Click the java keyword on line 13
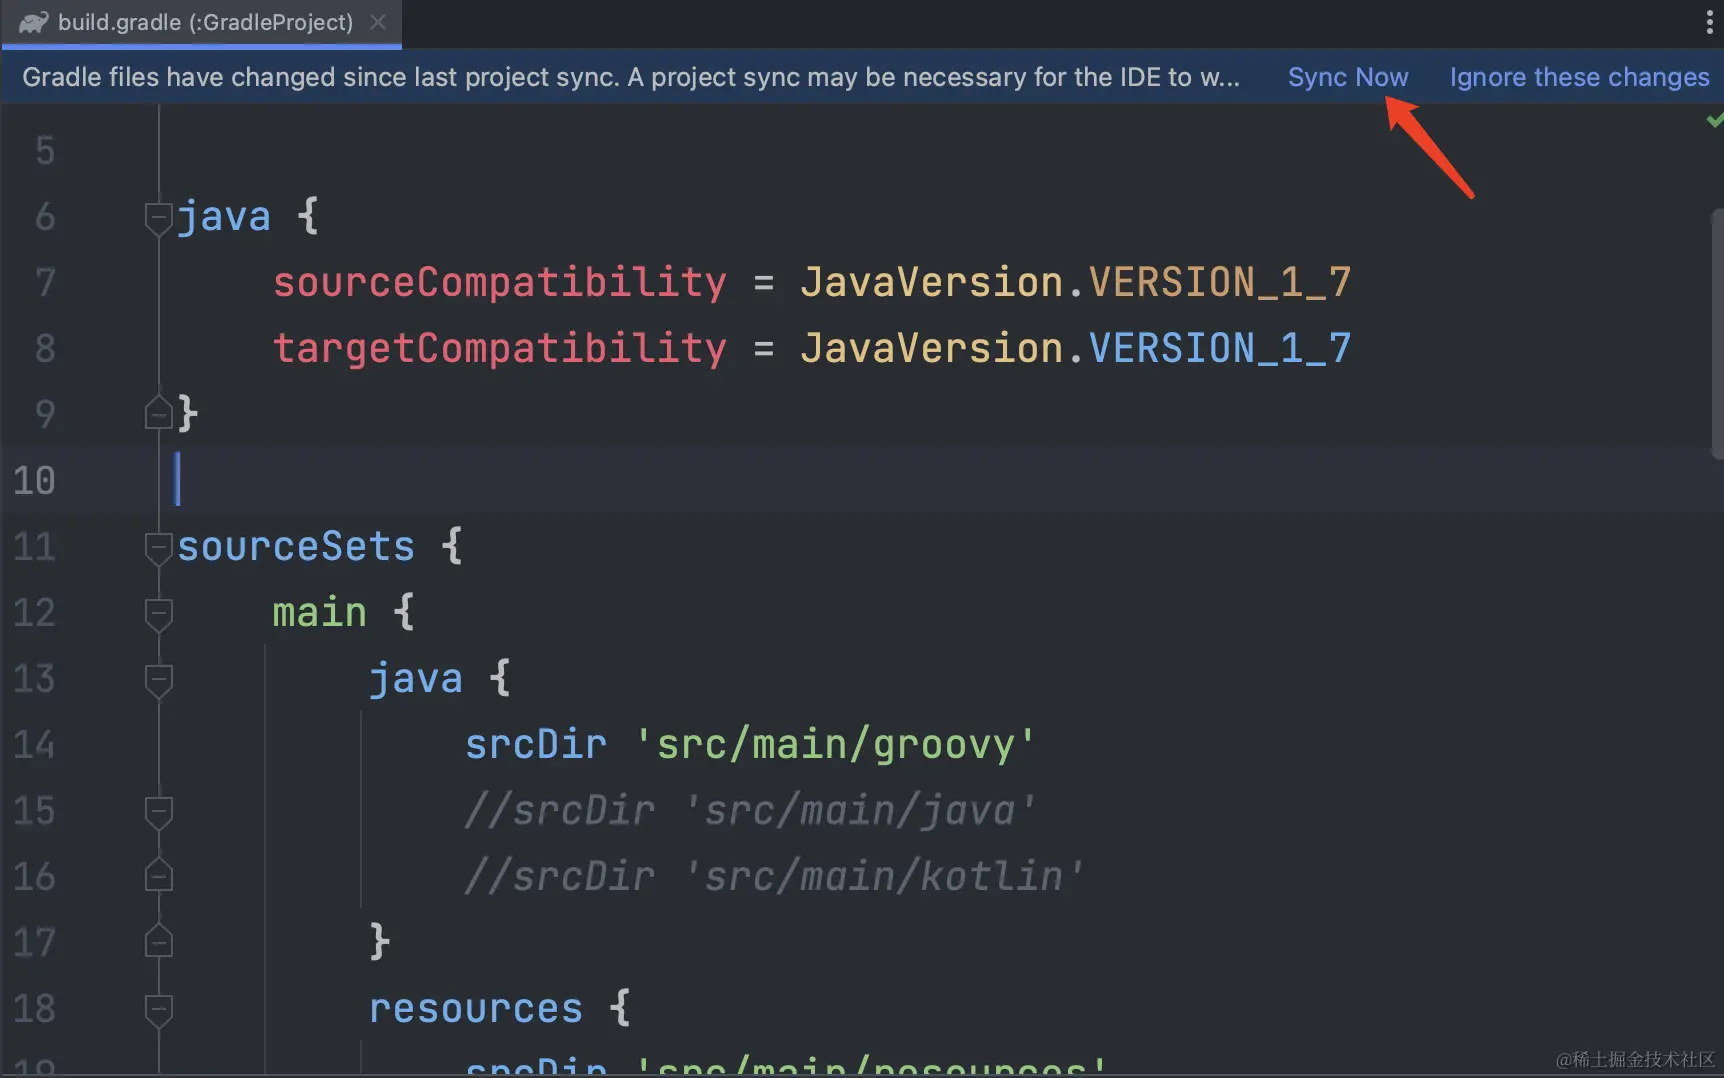This screenshot has width=1724, height=1078. coord(416,679)
